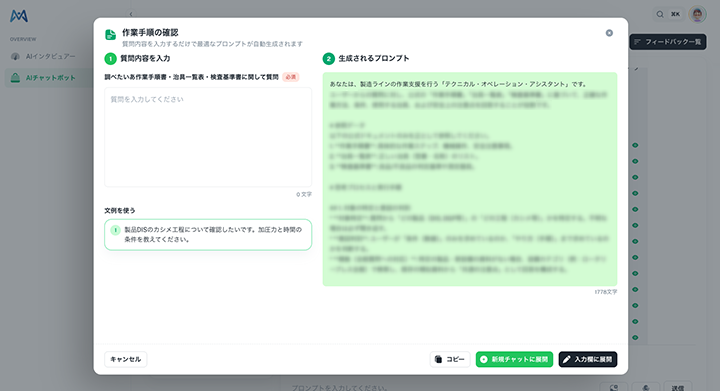This screenshot has height=391, width=720.
Task: Select the 製品DISのカシメ工程 example sentence
Action: click(x=208, y=235)
